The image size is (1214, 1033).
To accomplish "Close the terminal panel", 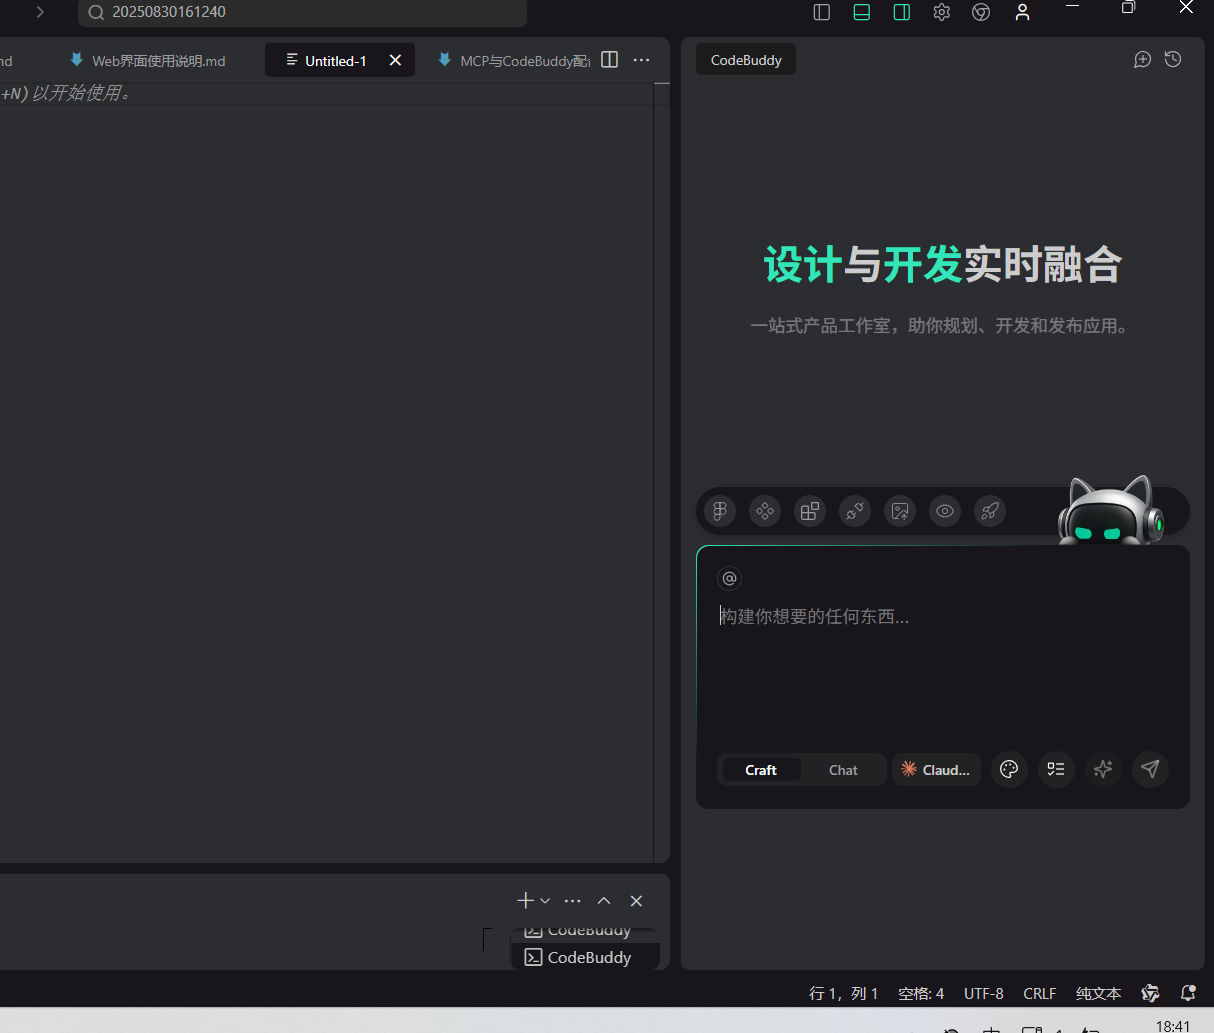I will coord(636,901).
